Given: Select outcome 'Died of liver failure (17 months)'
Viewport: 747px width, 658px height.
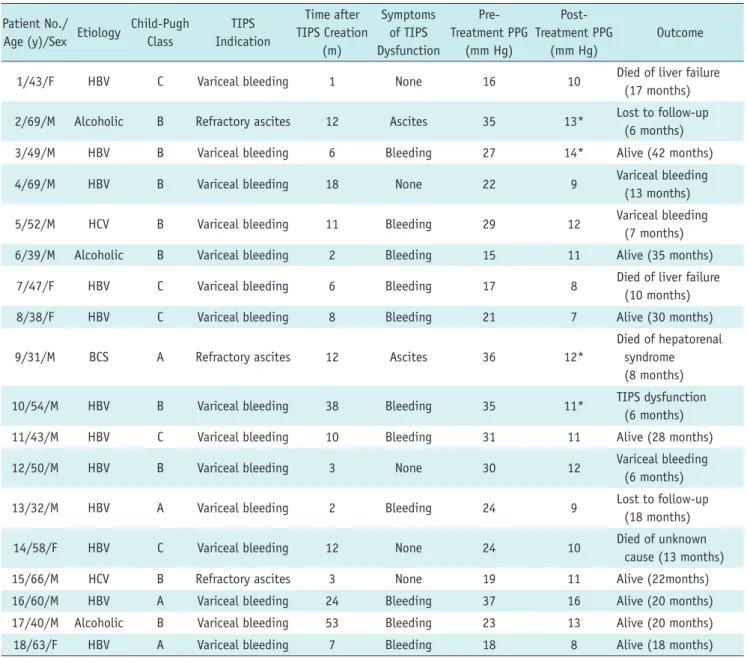Looking at the screenshot, I should coord(668,81).
